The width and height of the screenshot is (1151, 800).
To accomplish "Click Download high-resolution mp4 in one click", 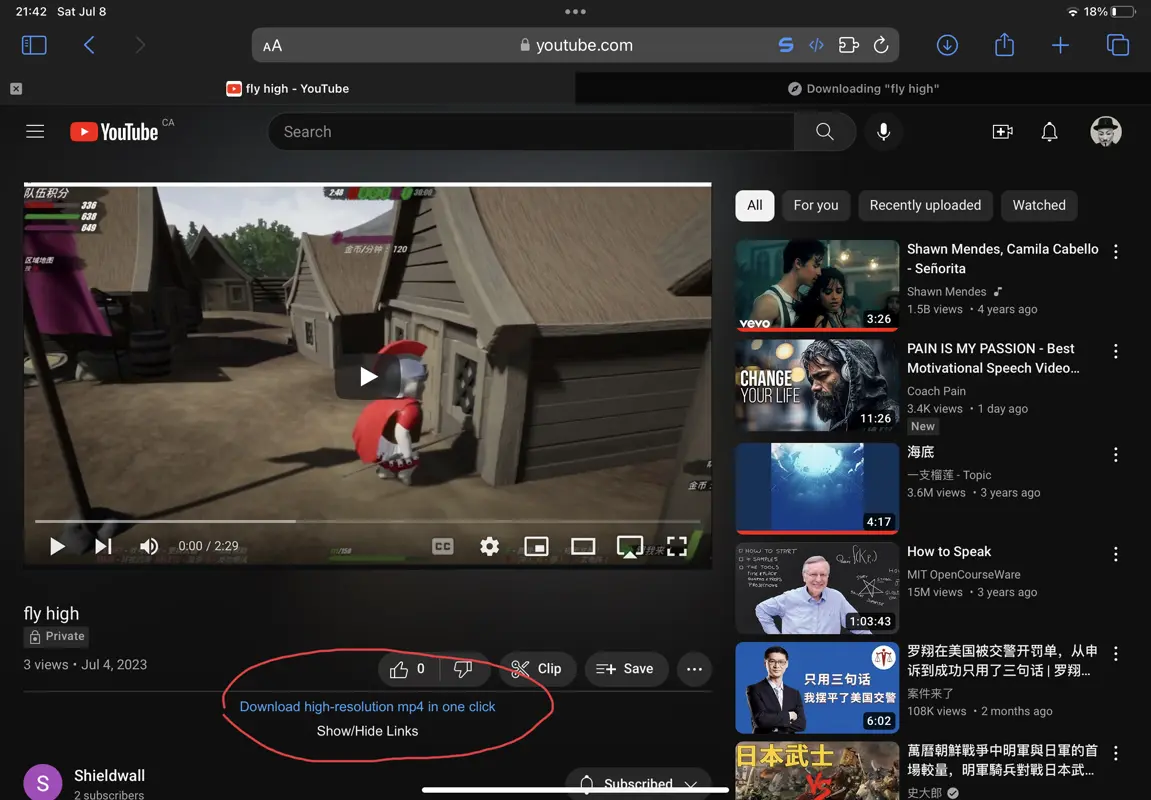I will [367, 706].
